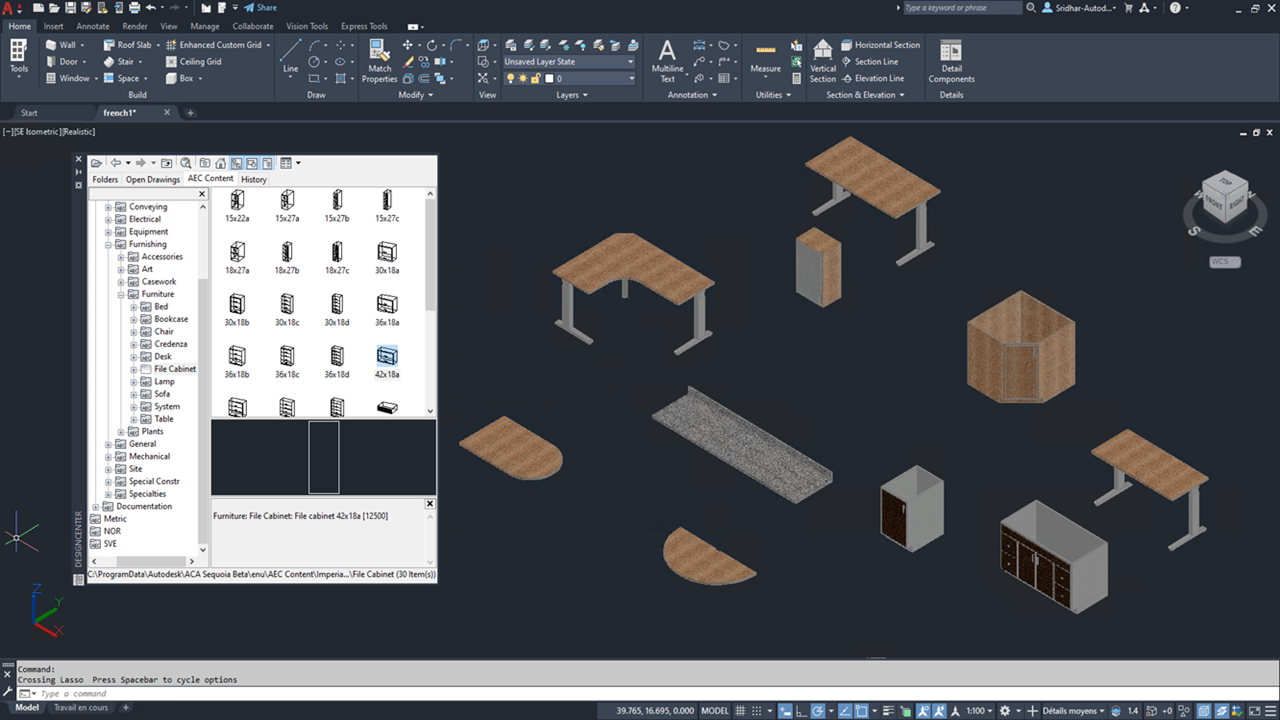
Task: Collapse the File Cabinet tree node
Action: click(x=133, y=369)
